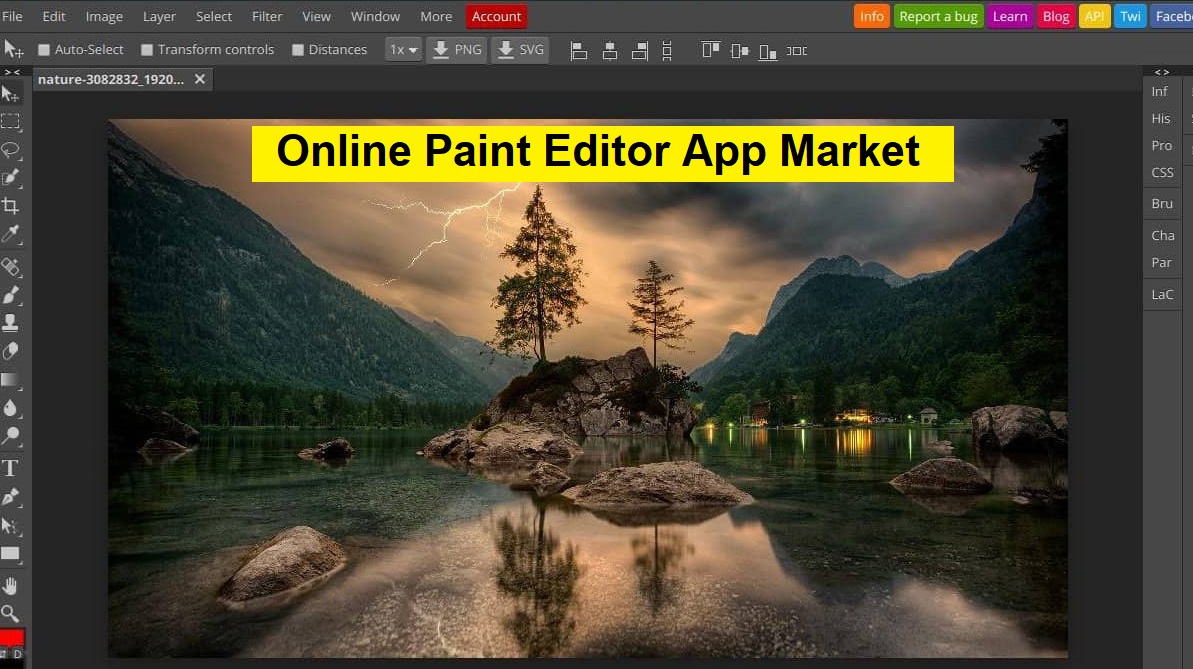Screen dimensions: 1193x669
Task: Enable the Auto-Select checkbox
Action: click(x=43, y=49)
